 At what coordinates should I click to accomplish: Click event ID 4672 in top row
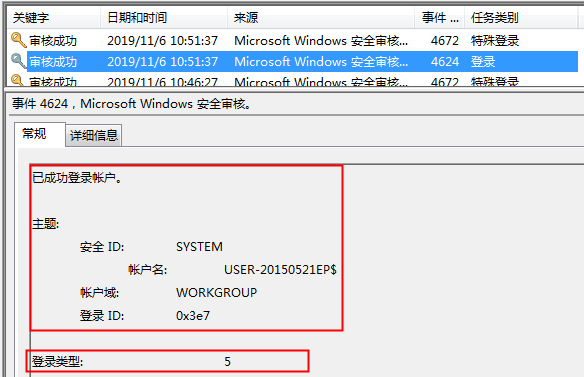click(x=445, y=41)
